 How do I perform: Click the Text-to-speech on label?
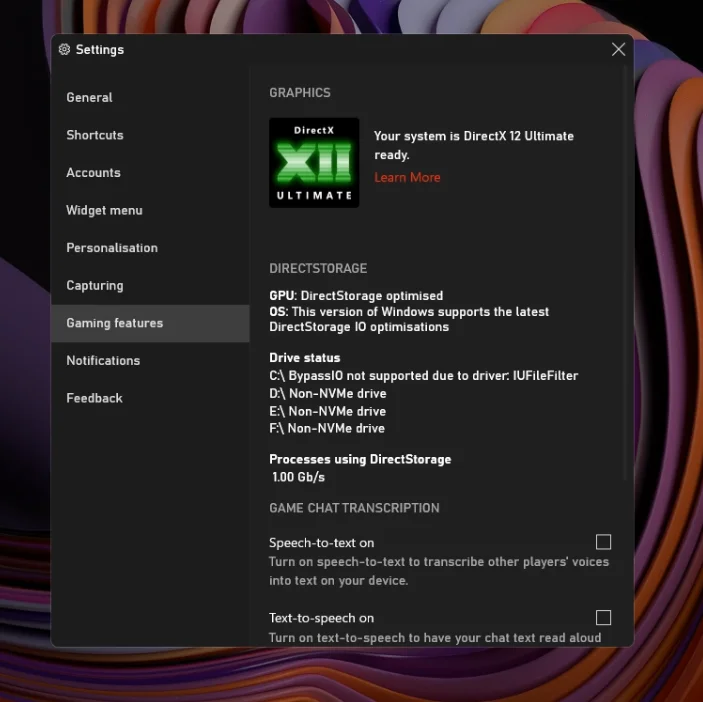click(x=321, y=618)
